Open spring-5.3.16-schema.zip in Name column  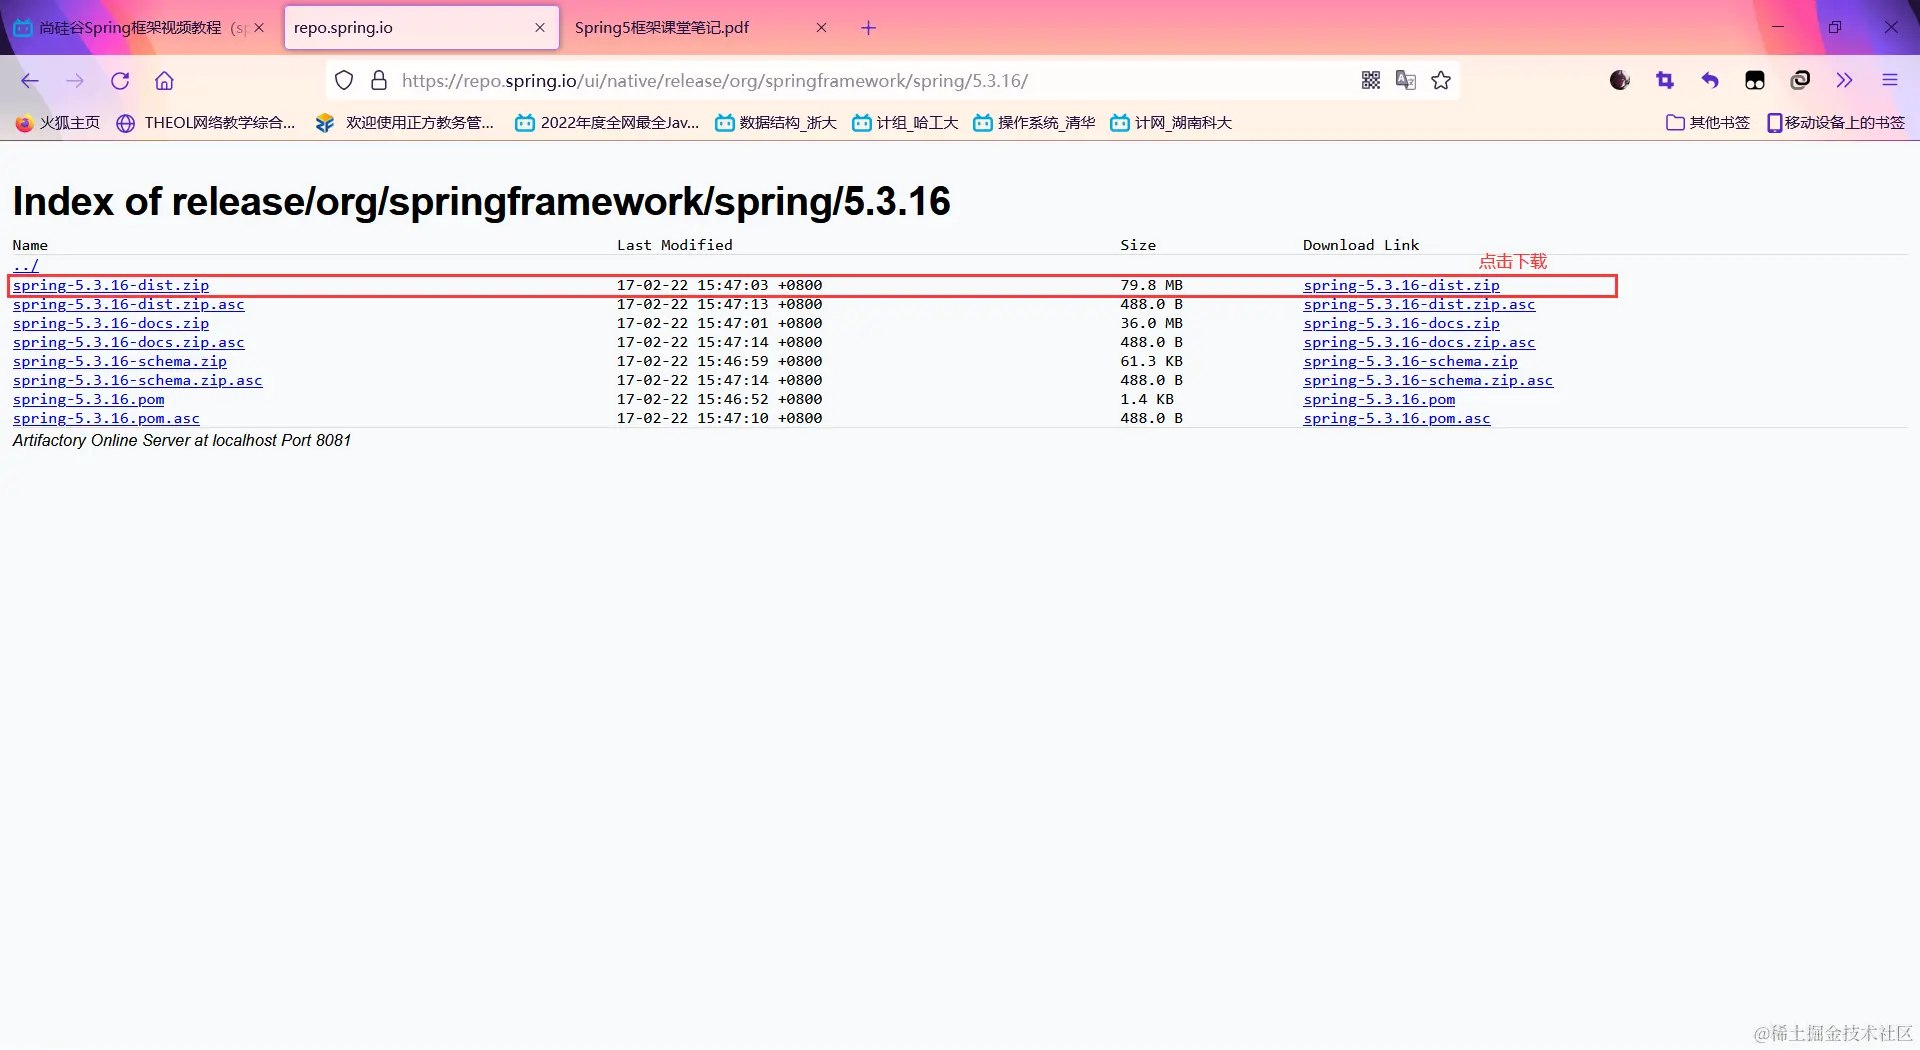click(120, 361)
